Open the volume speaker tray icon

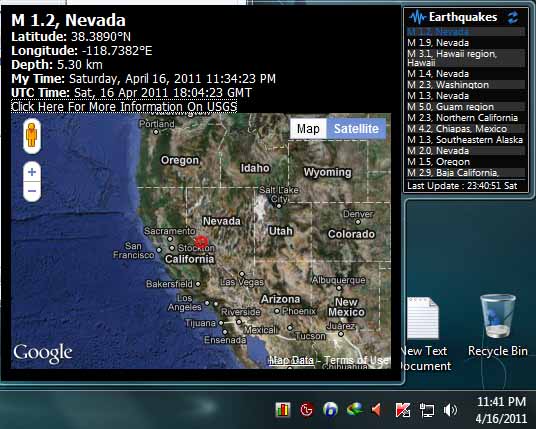pyautogui.click(x=450, y=410)
